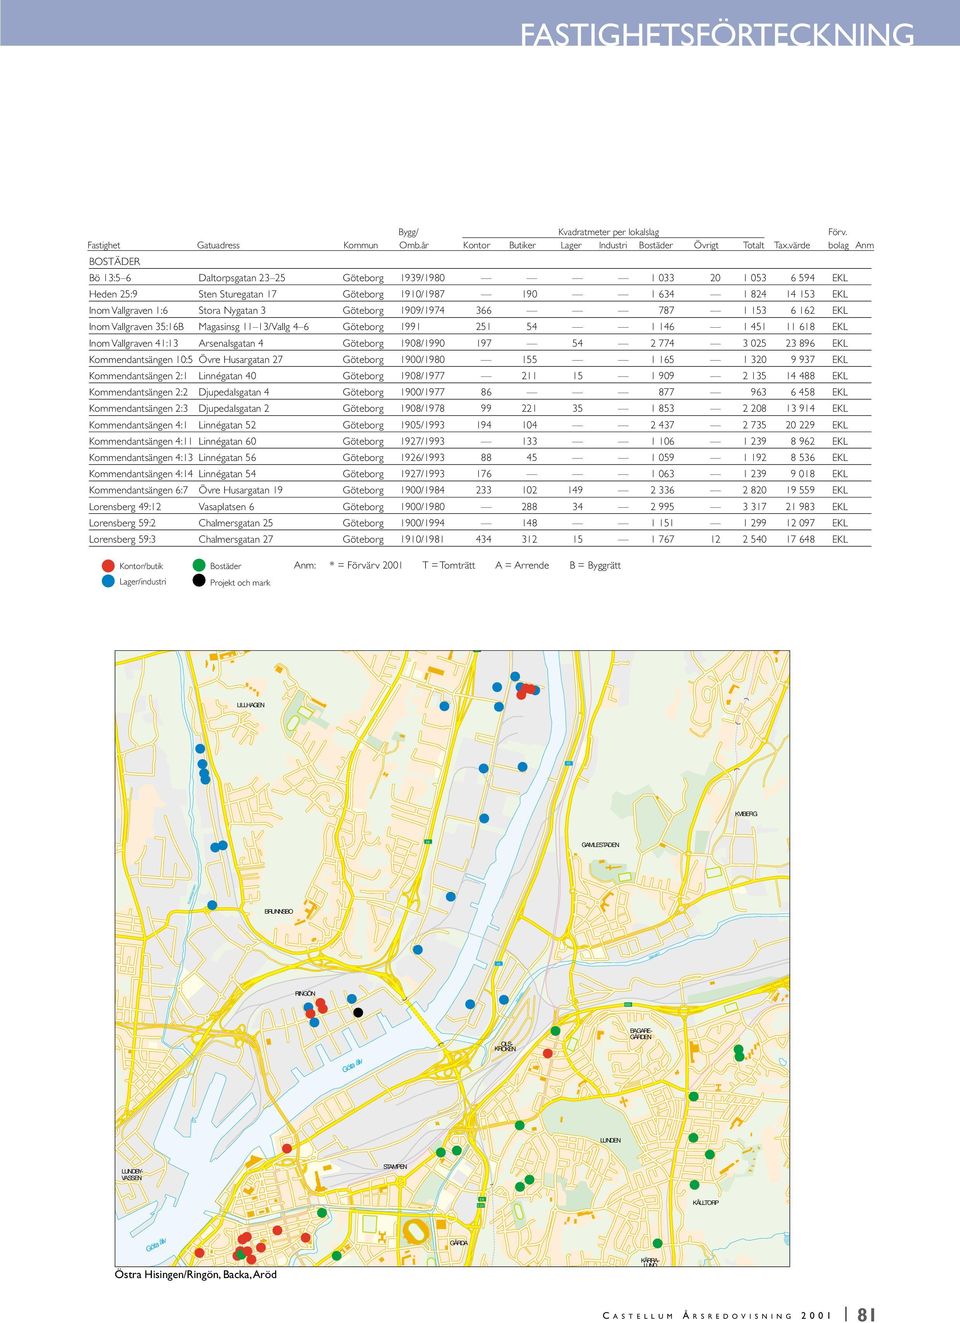Click tax value '17 648'
The image size is (960, 1323).
(x=800, y=539)
